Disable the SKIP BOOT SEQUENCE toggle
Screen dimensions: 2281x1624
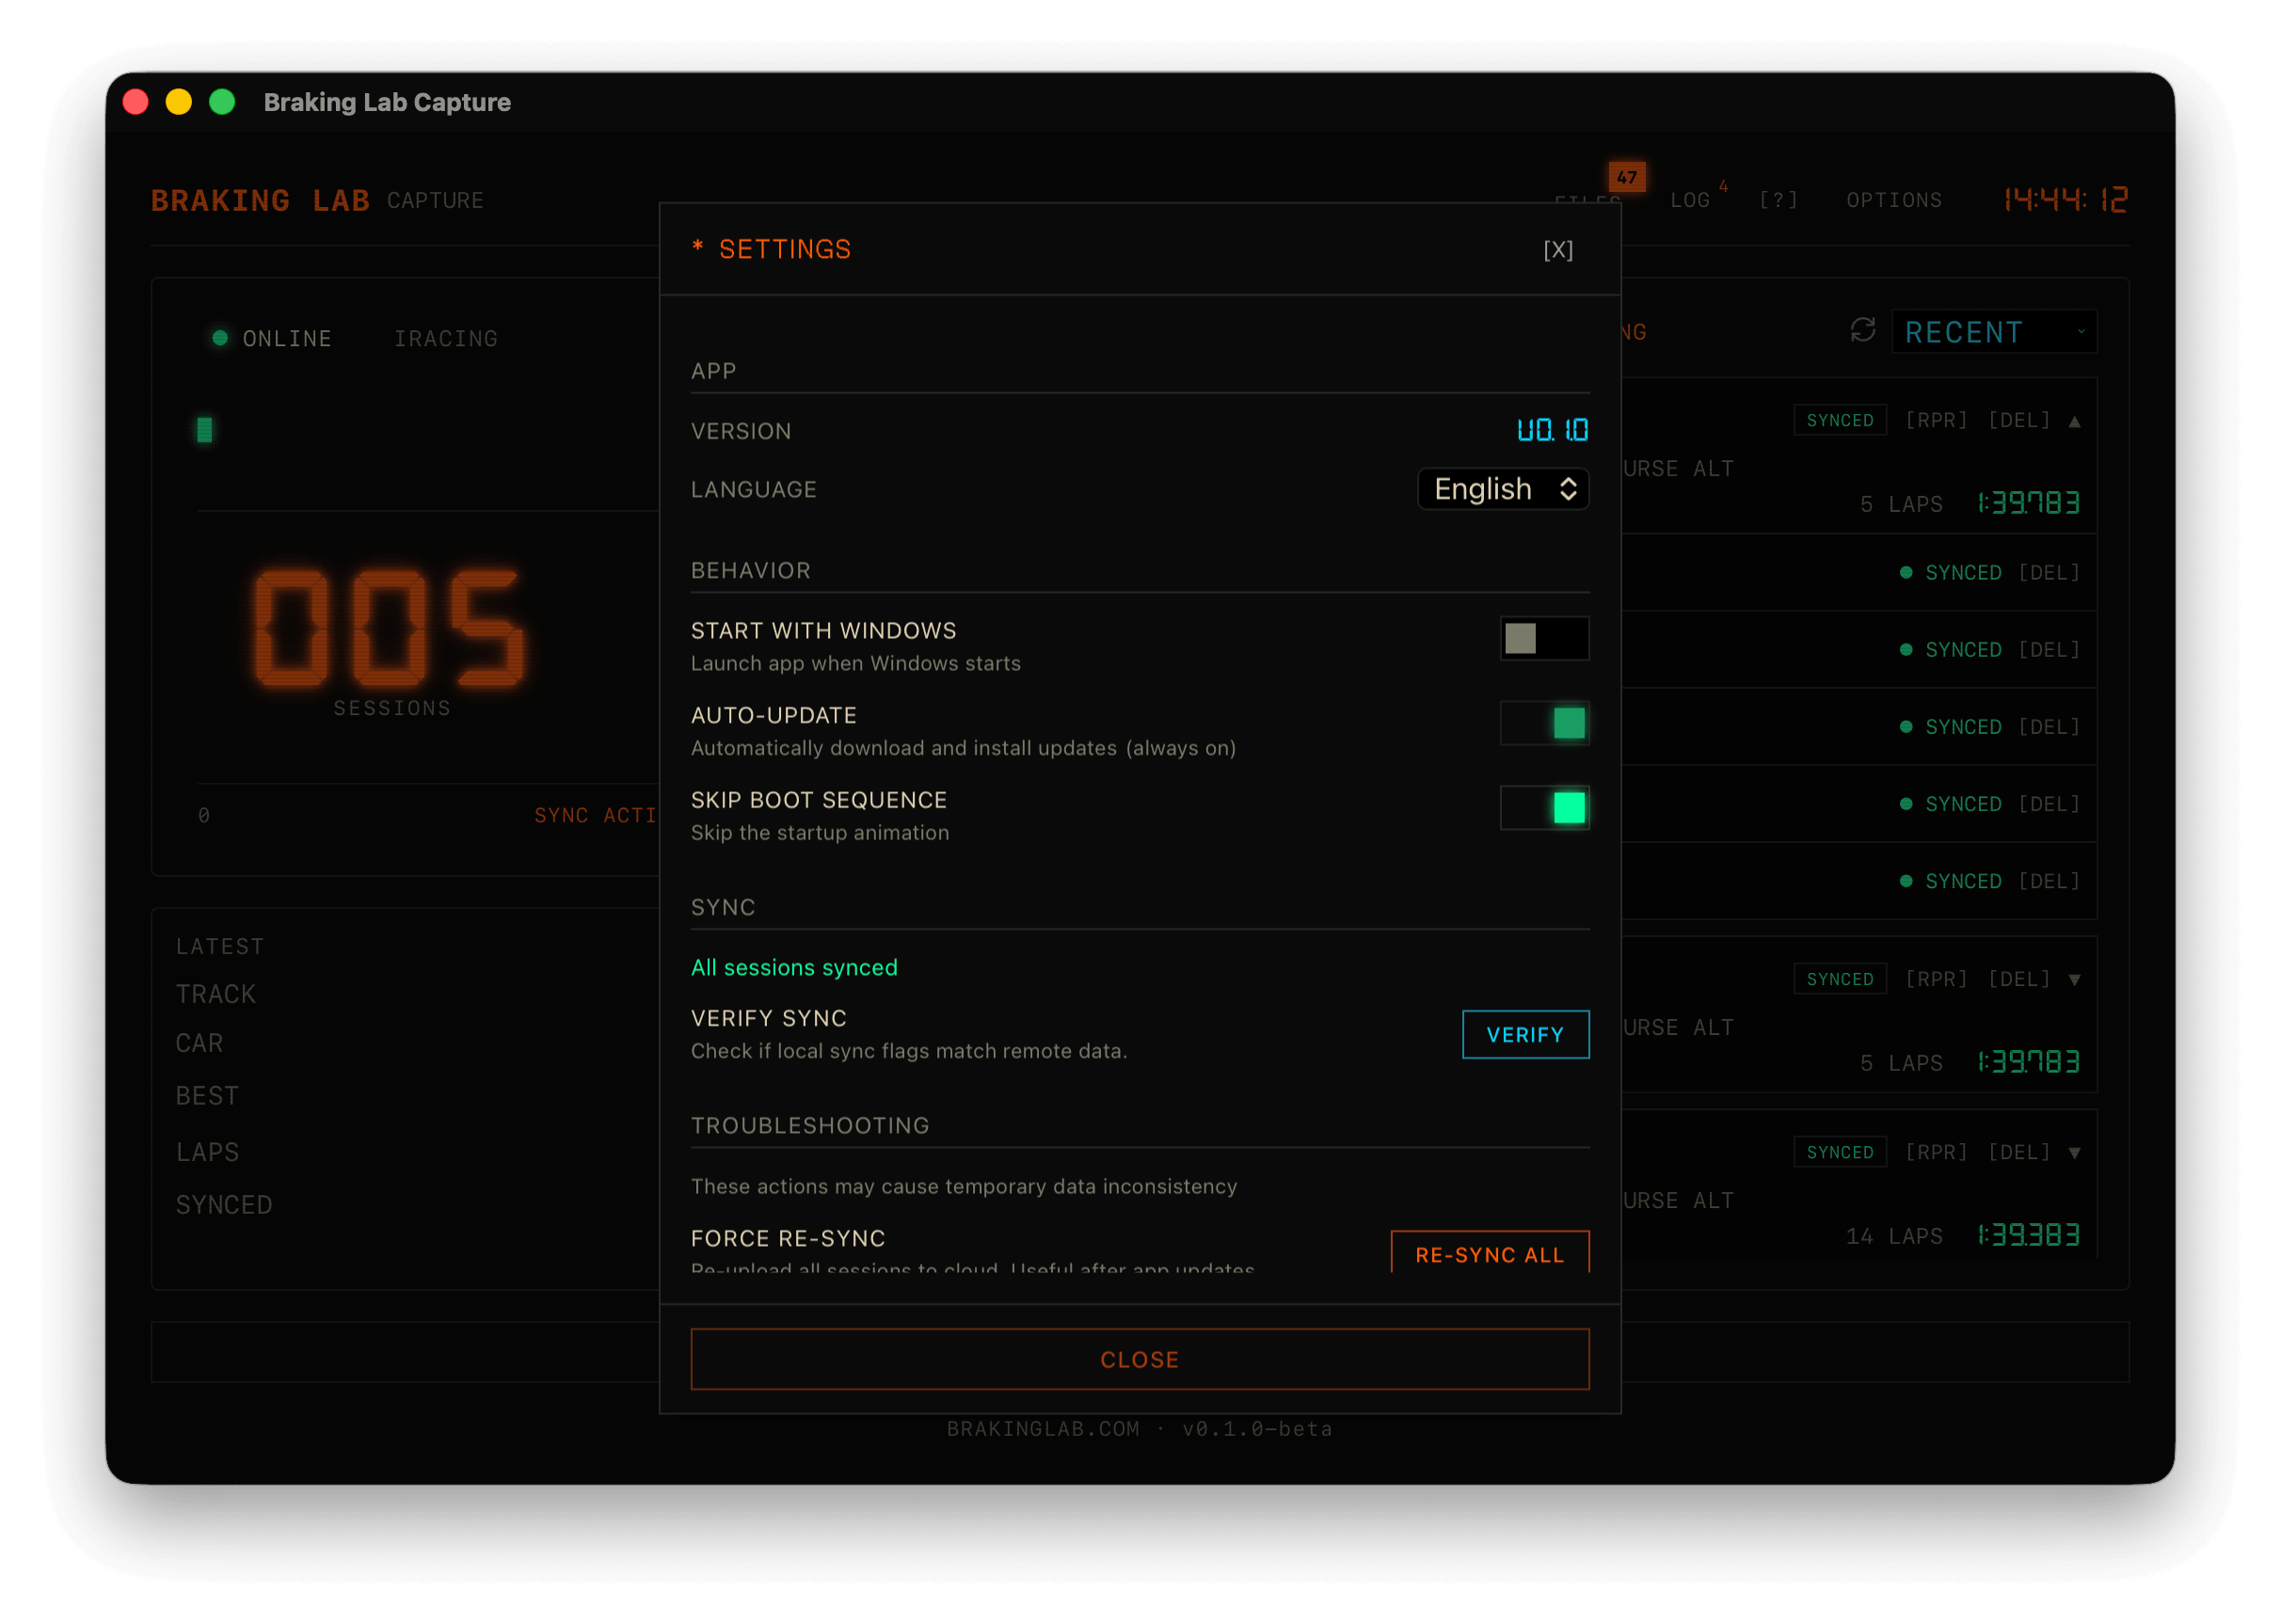[1544, 807]
